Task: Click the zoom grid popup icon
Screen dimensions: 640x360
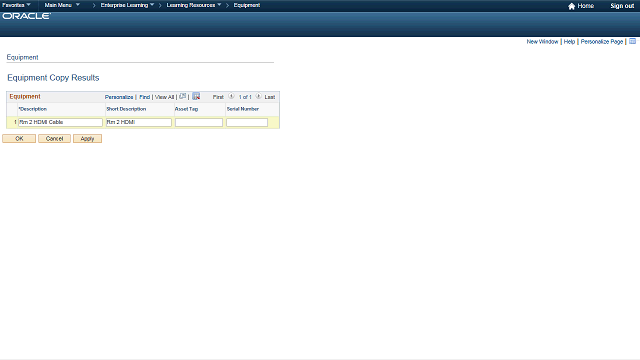Action: click(x=182, y=96)
